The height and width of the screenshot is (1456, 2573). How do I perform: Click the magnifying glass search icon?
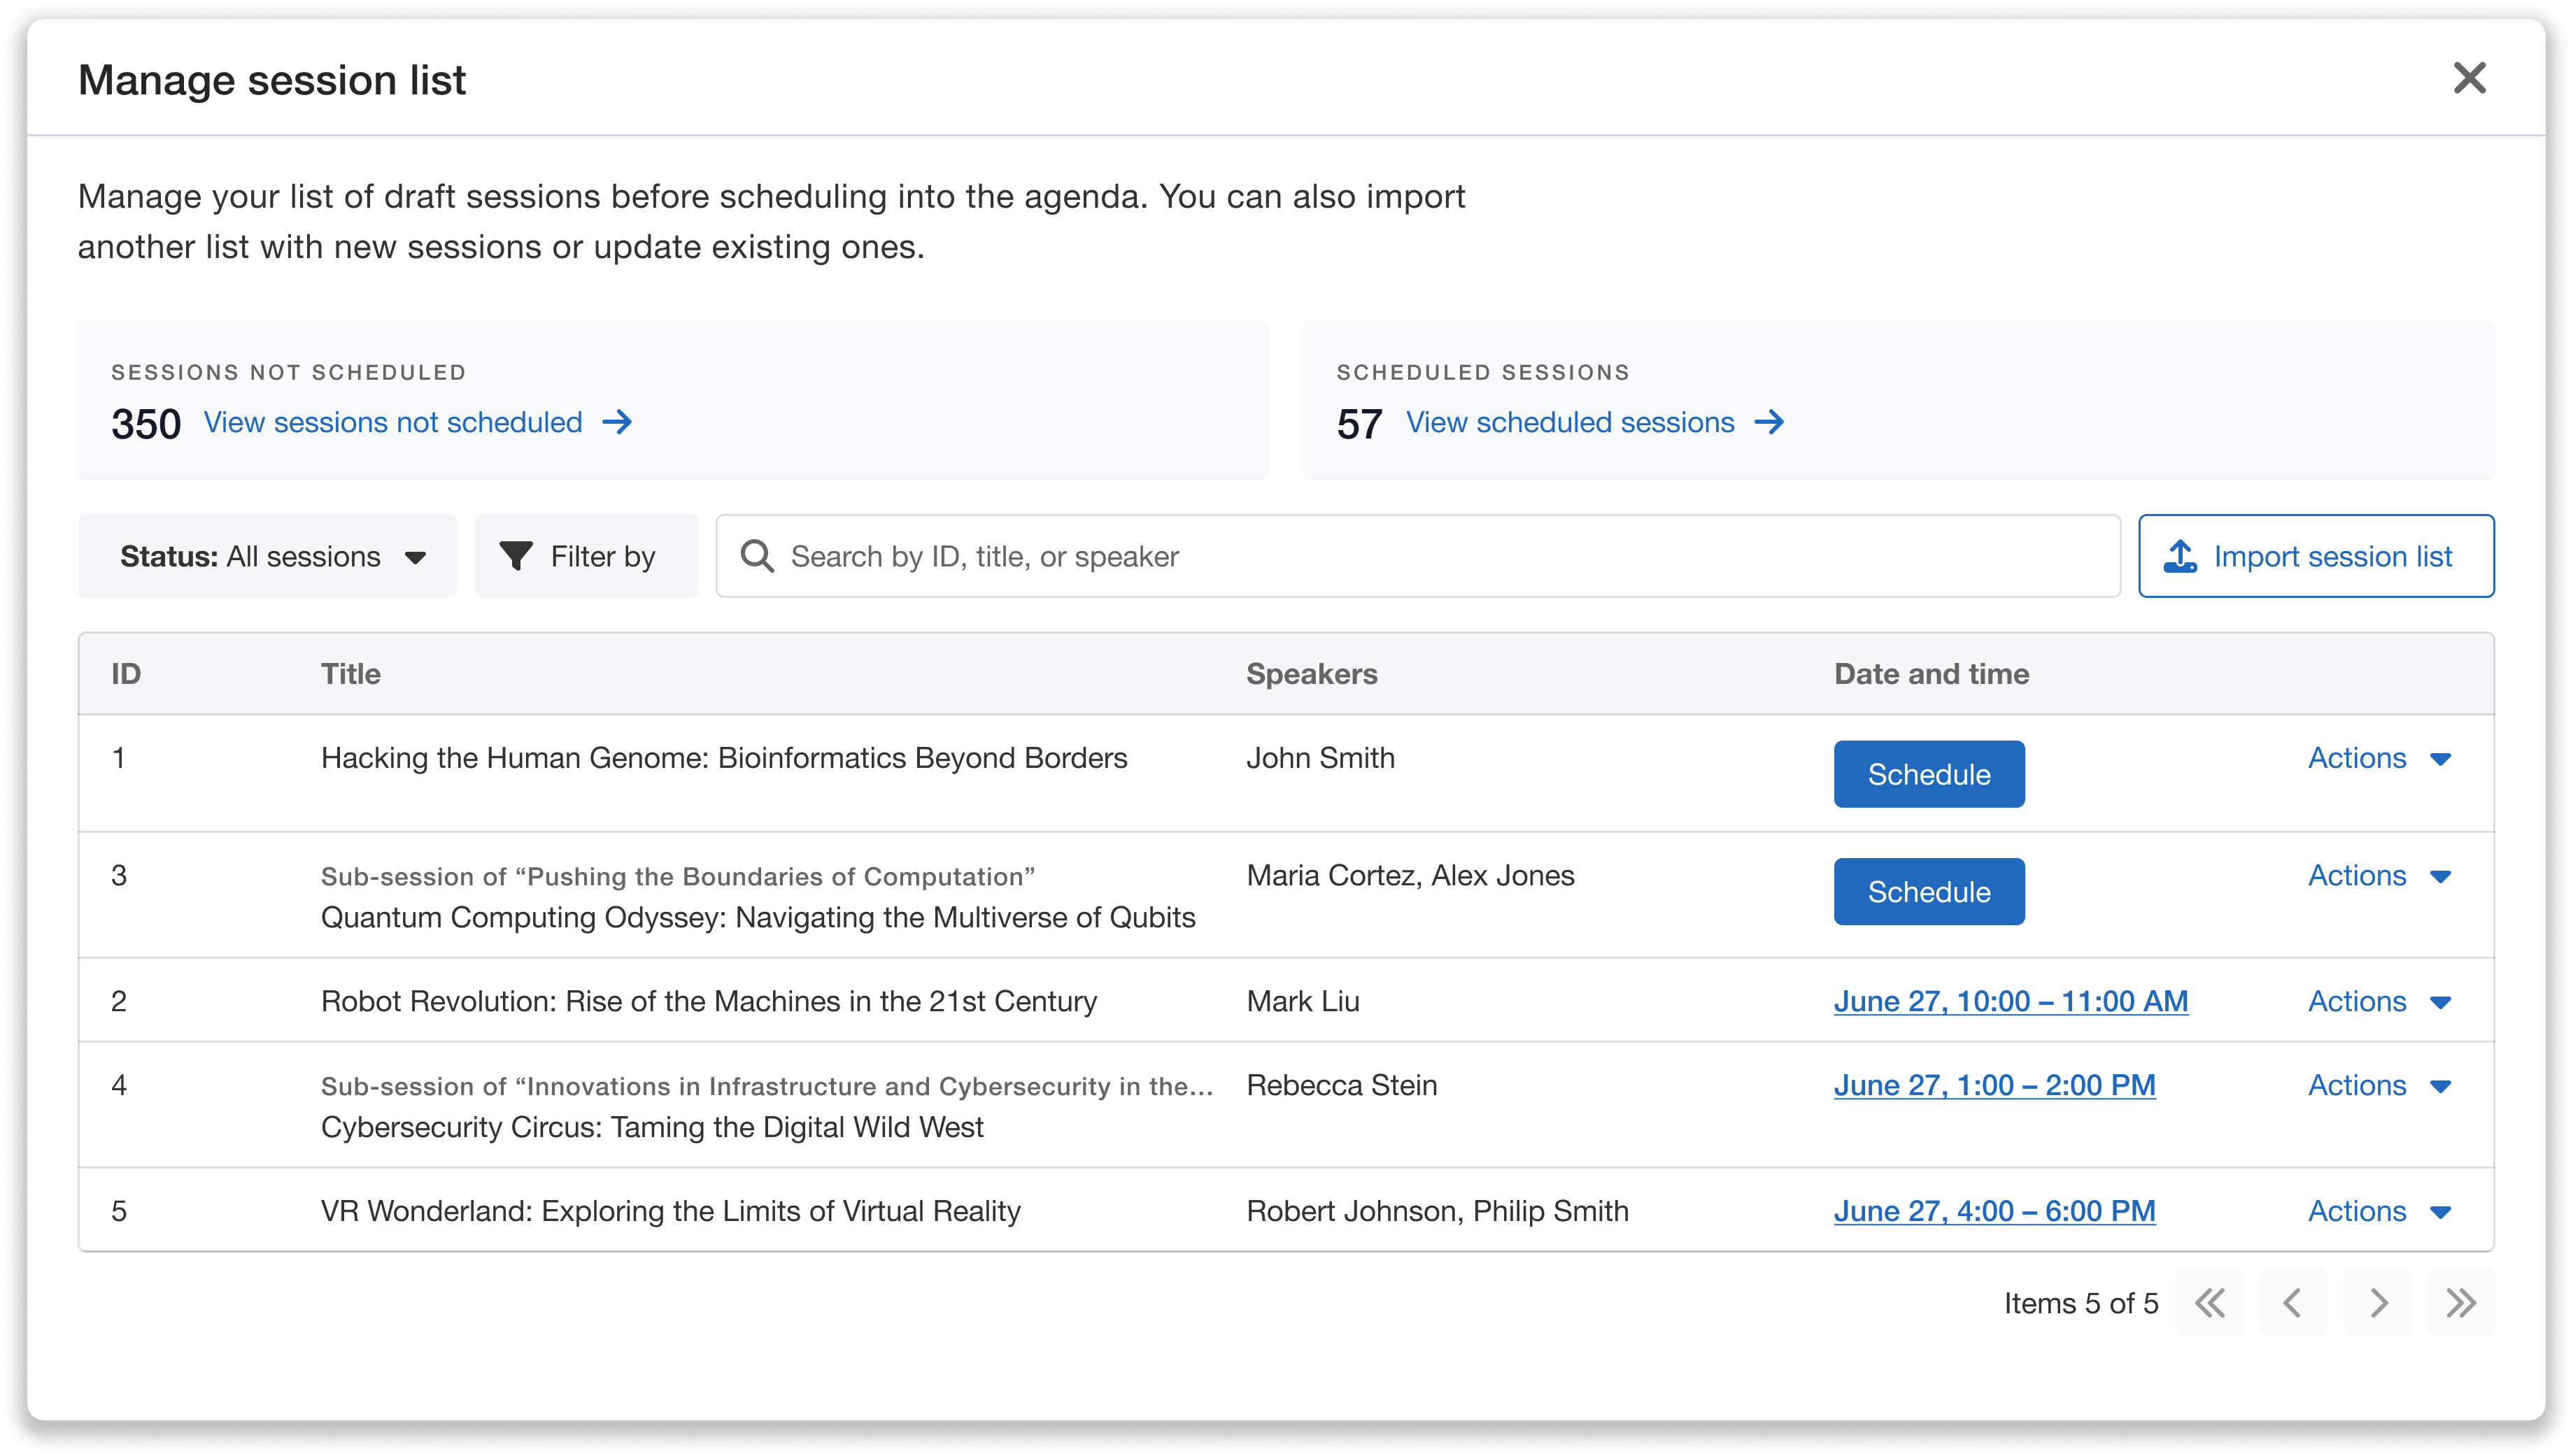coord(757,556)
